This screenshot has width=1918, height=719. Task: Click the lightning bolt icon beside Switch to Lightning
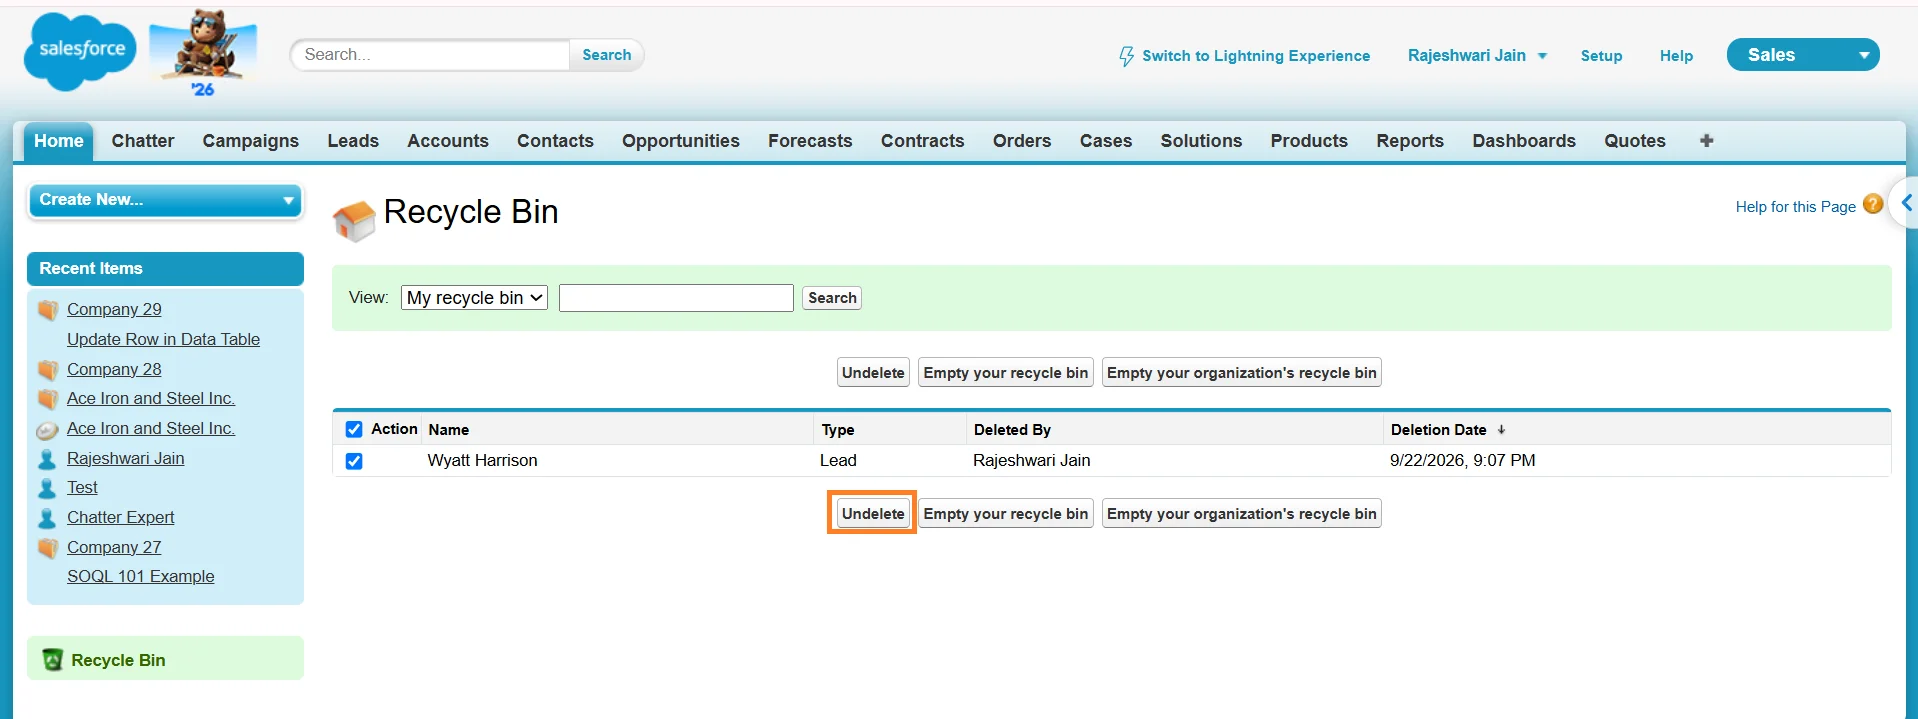1126,56
